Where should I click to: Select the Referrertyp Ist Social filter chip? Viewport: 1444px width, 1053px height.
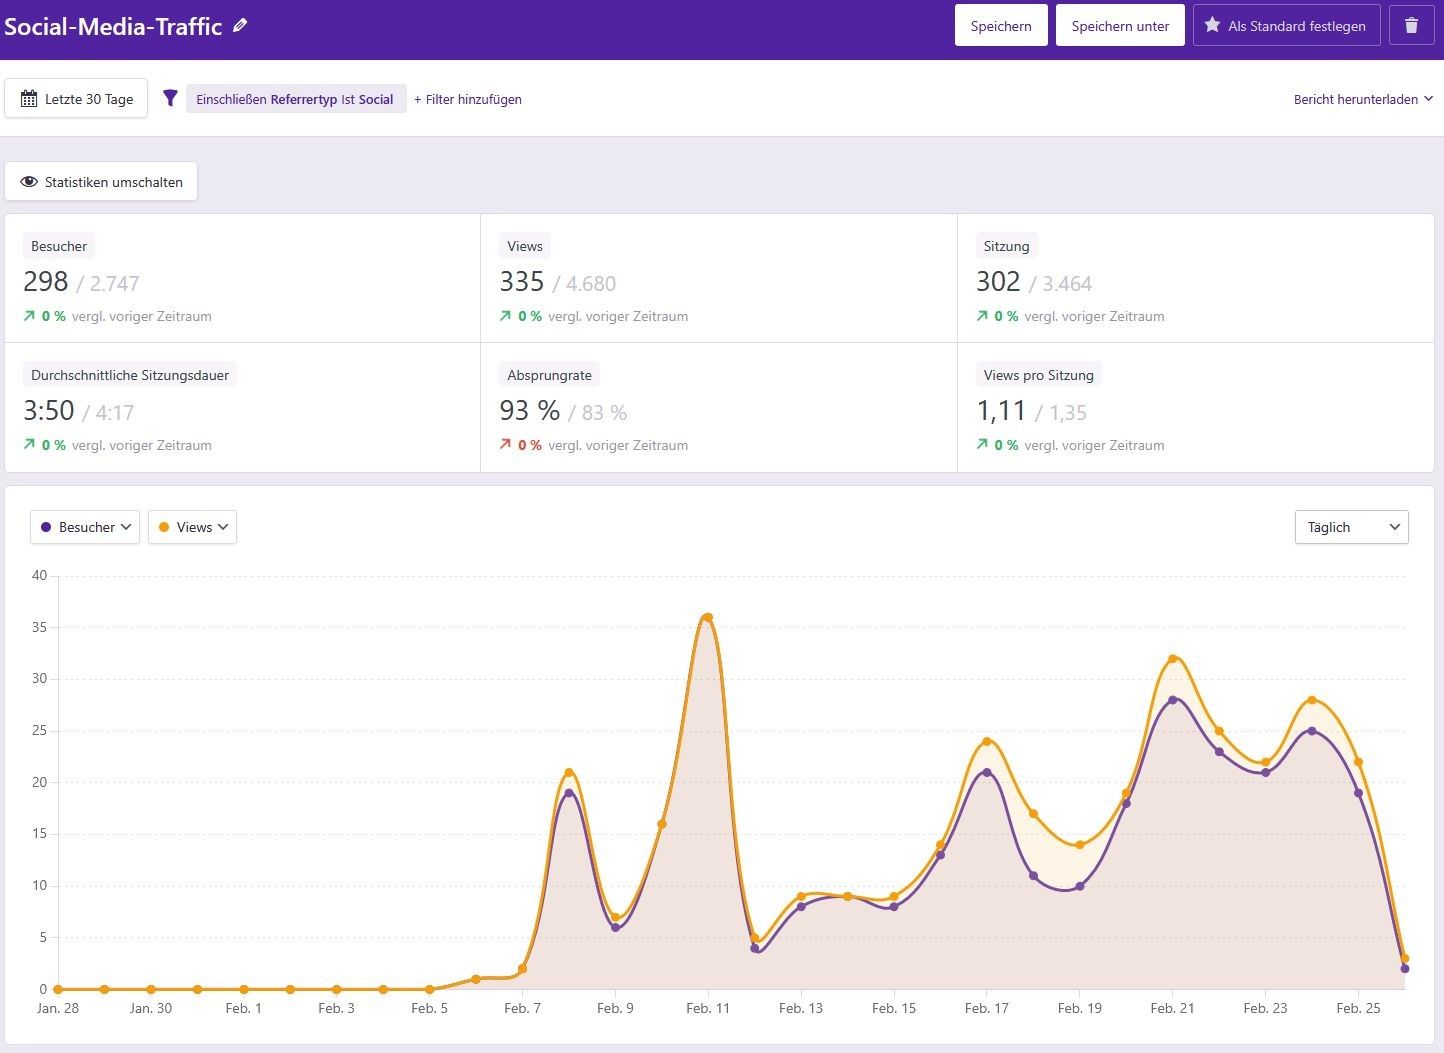[x=295, y=99]
